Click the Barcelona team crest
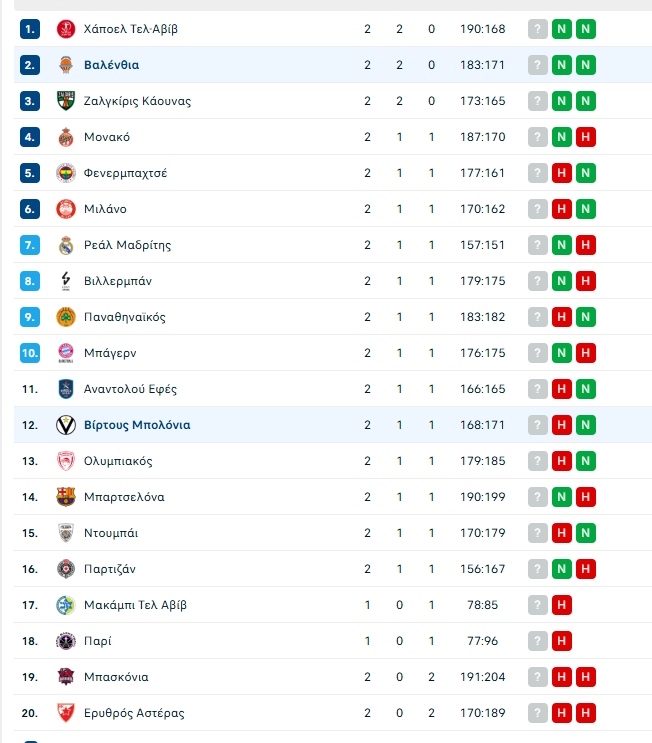 point(66,497)
